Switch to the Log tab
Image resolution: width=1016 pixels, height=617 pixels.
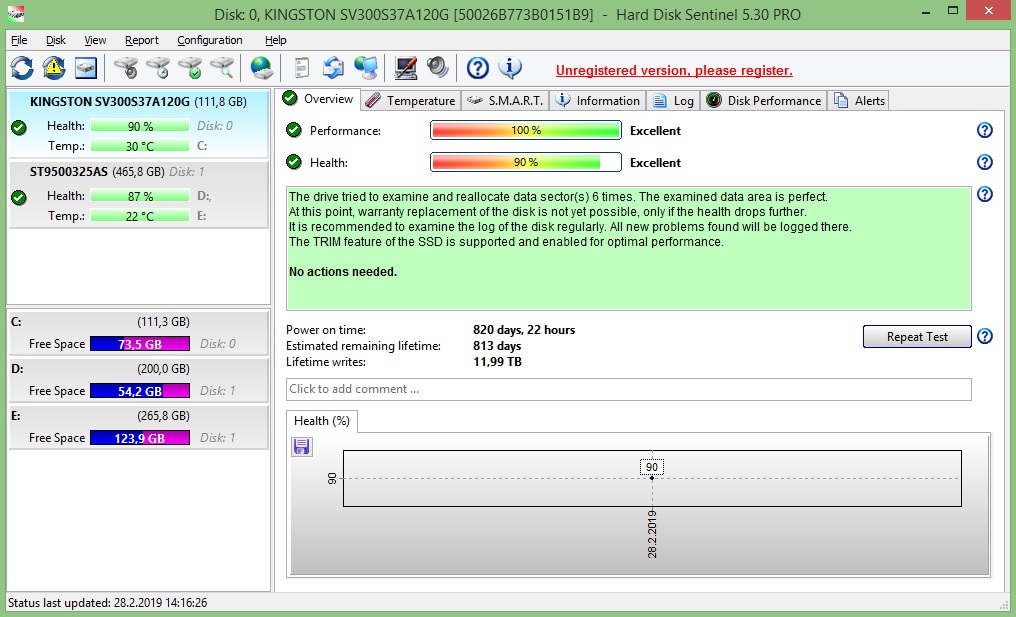tap(673, 100)
